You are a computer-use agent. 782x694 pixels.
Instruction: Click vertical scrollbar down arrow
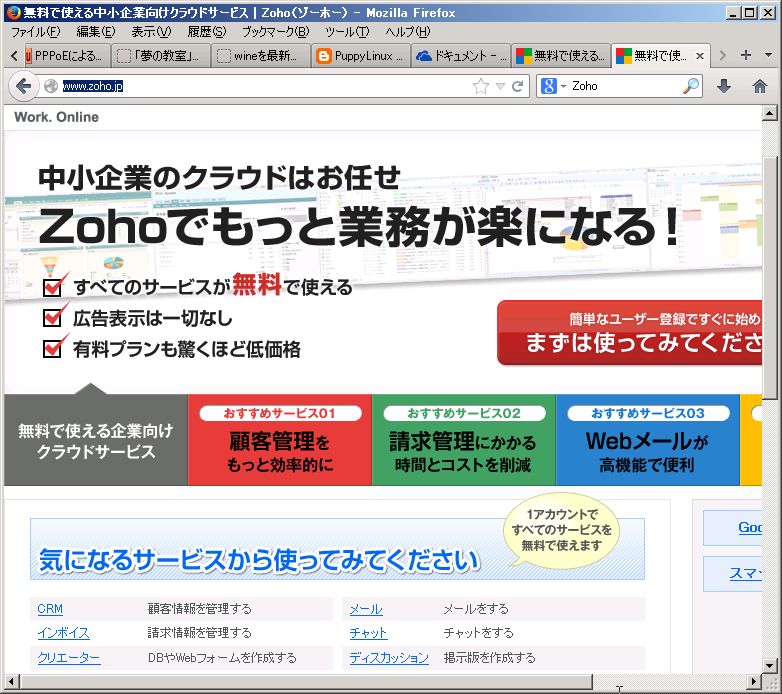770,665
